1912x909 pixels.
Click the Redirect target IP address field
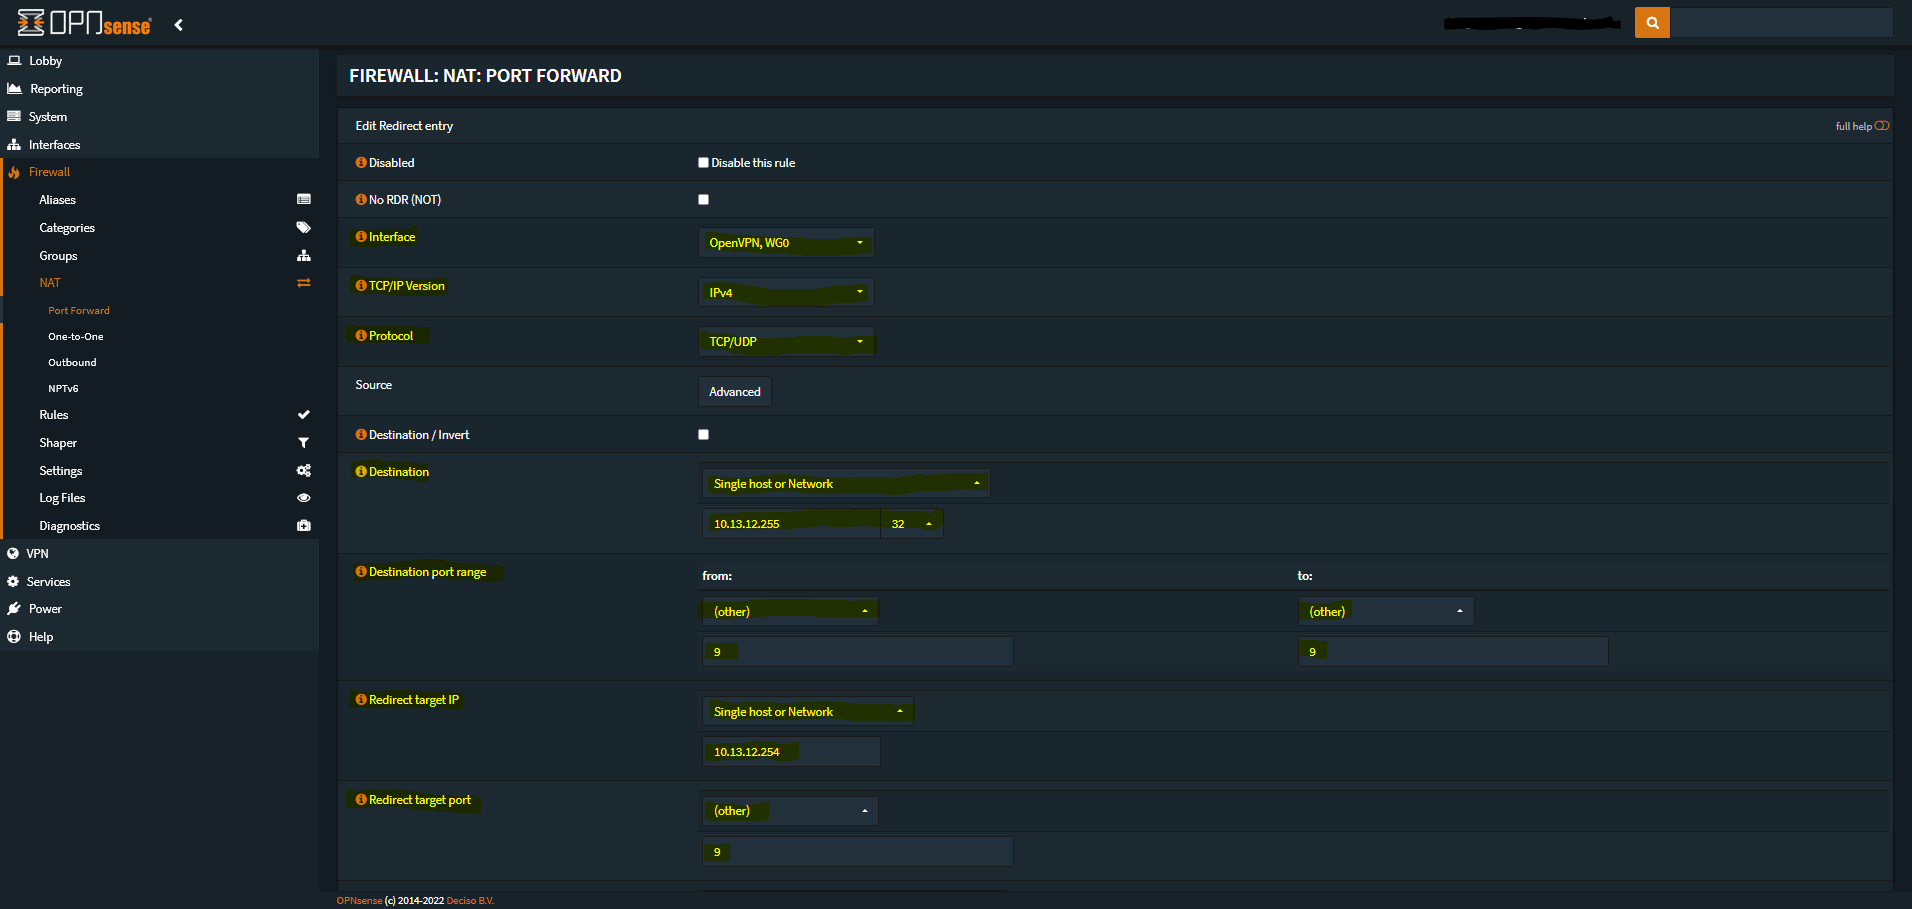pyautogui.click(x=791, y=752)
